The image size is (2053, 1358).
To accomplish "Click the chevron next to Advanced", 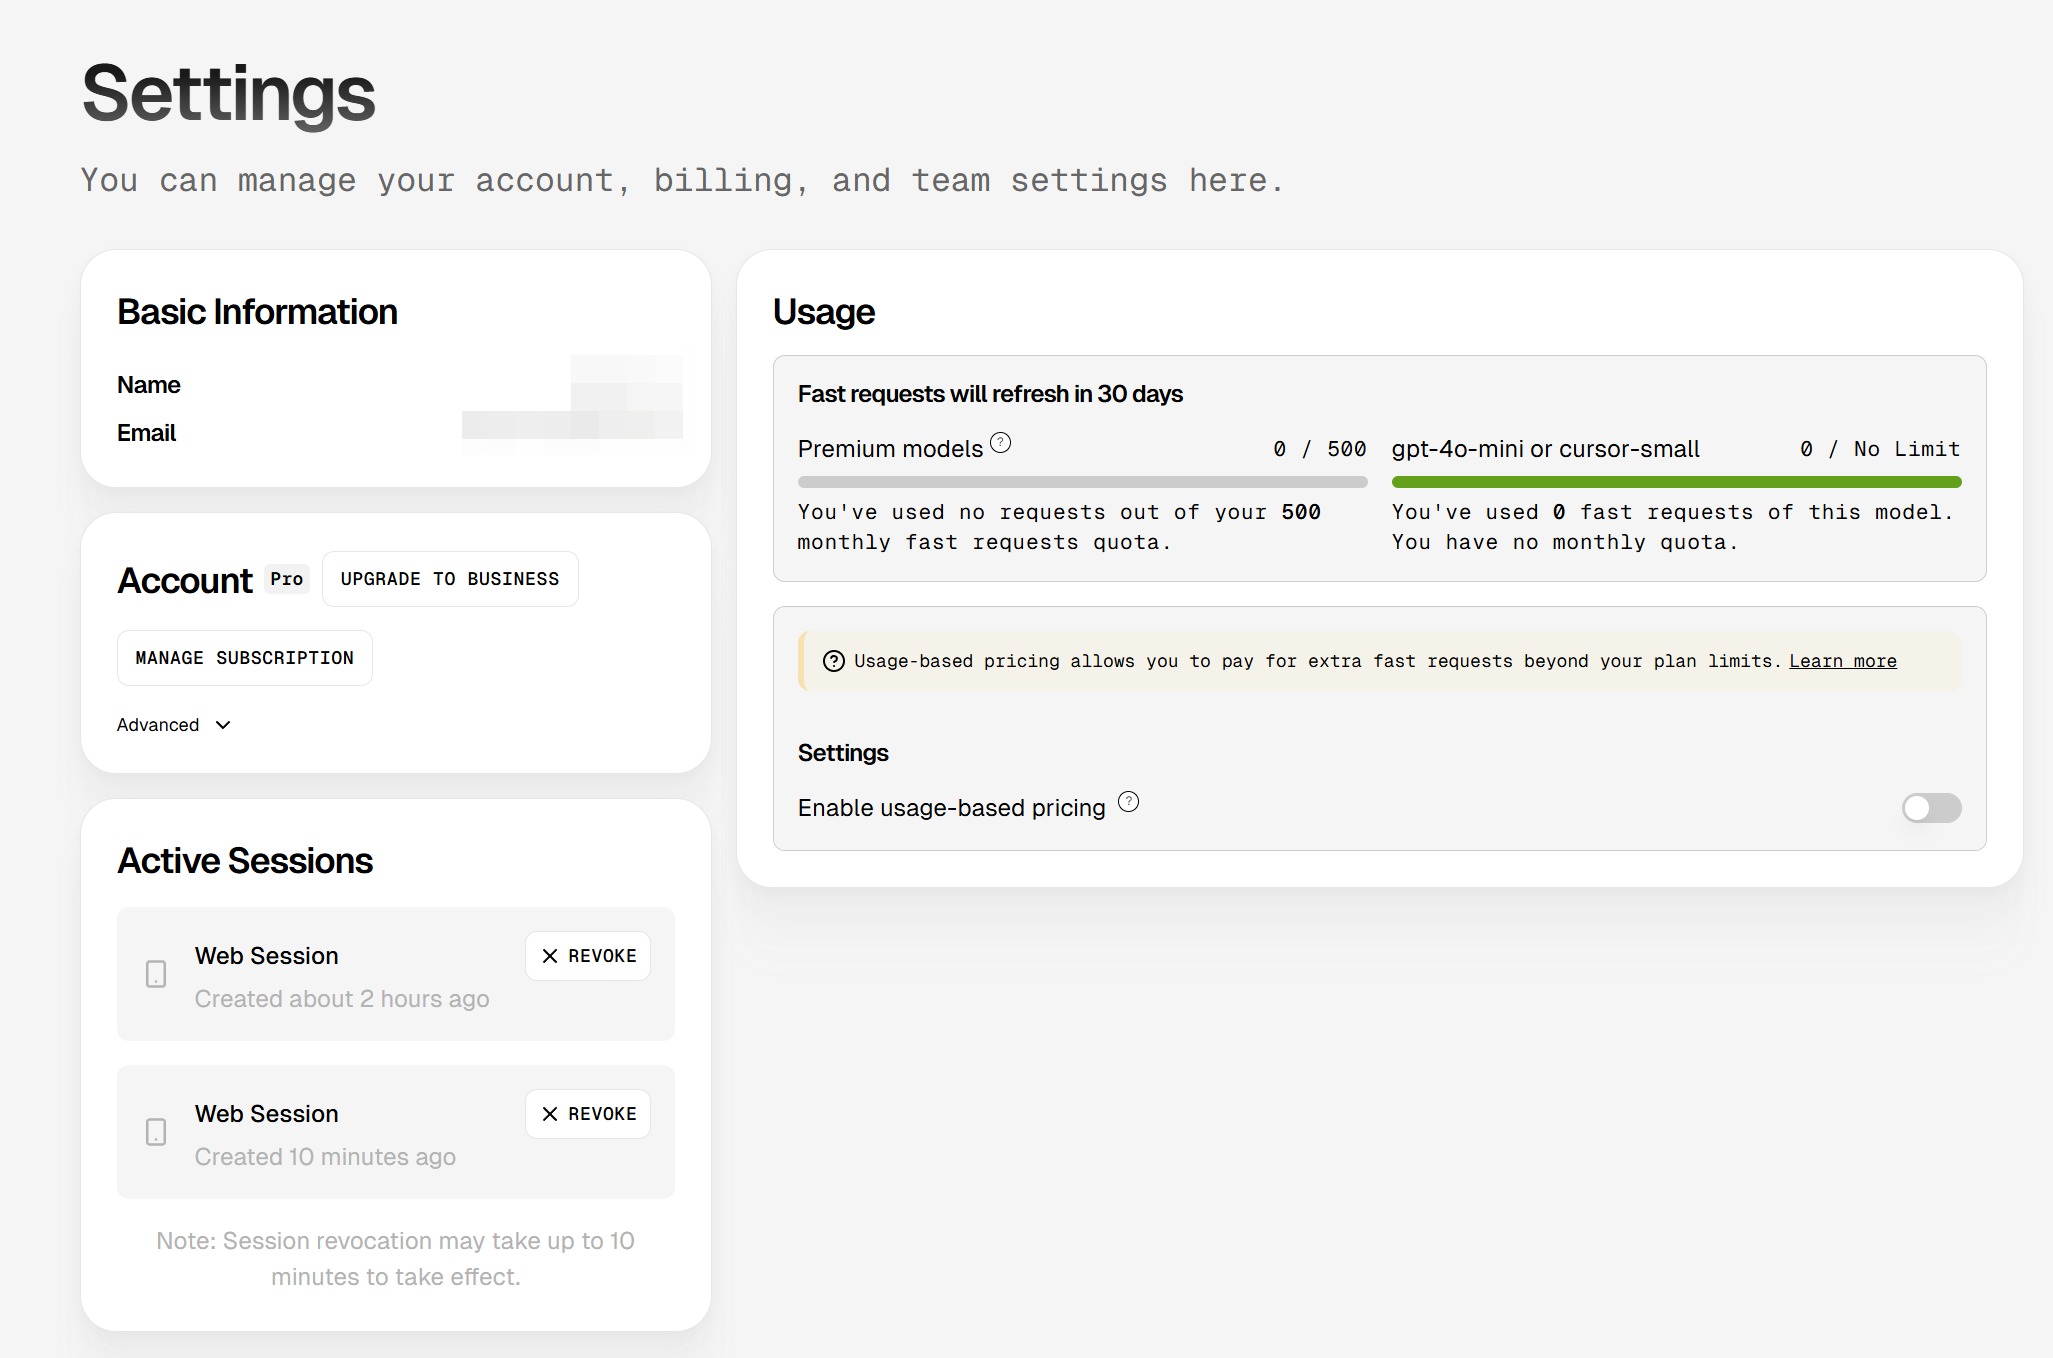I will 223,725.
